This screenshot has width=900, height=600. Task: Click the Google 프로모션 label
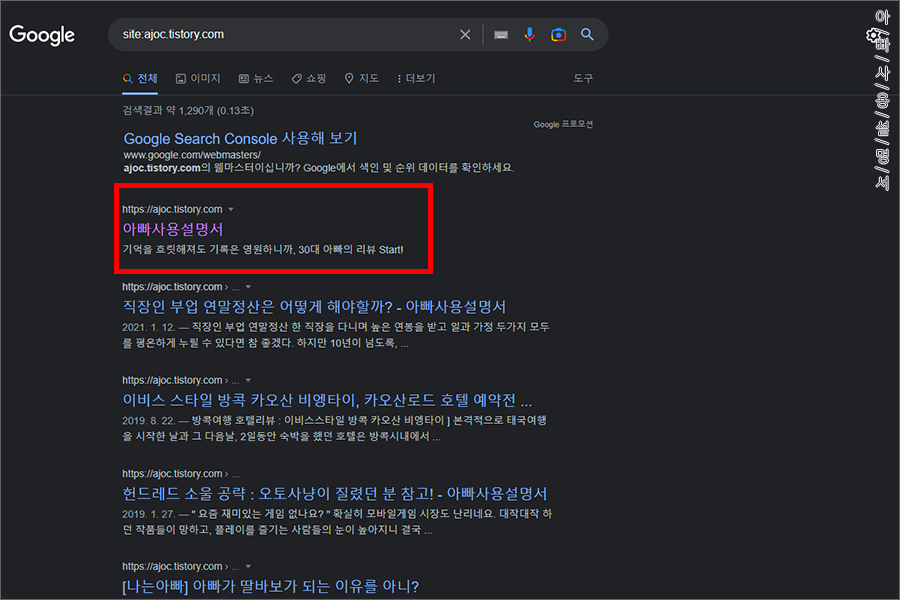pos(563,125)
